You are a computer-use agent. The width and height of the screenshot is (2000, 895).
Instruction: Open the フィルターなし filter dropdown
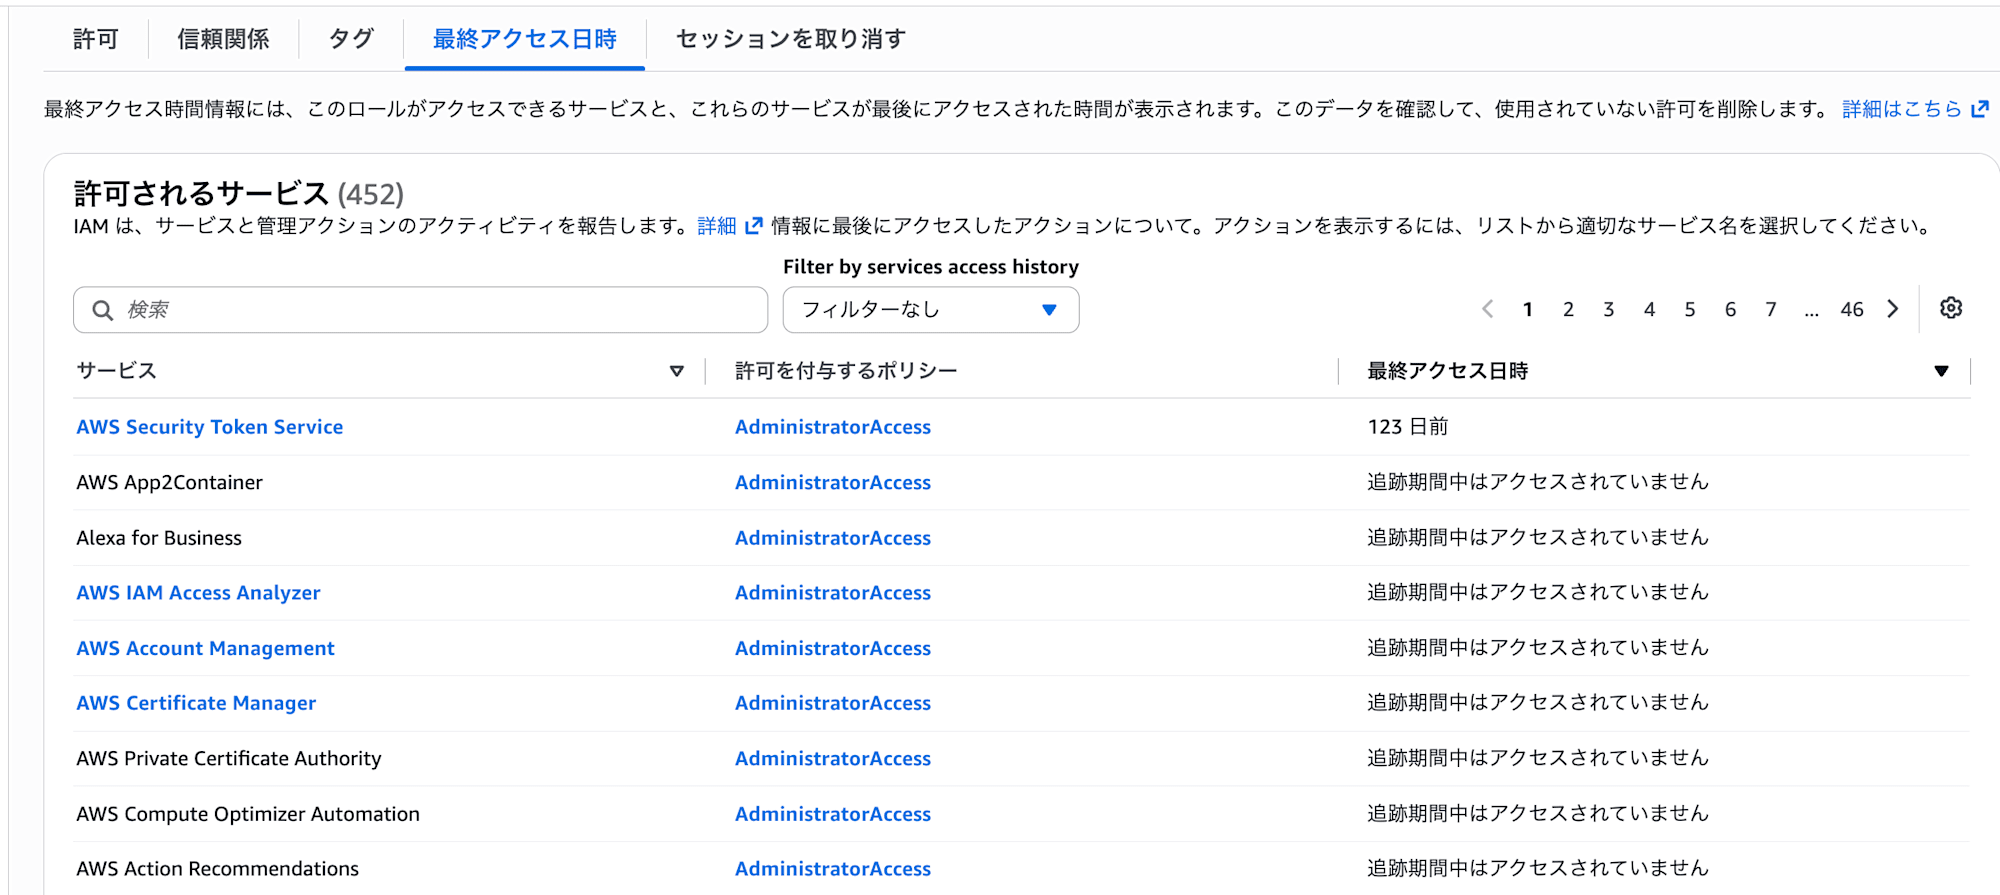[930, 310]
